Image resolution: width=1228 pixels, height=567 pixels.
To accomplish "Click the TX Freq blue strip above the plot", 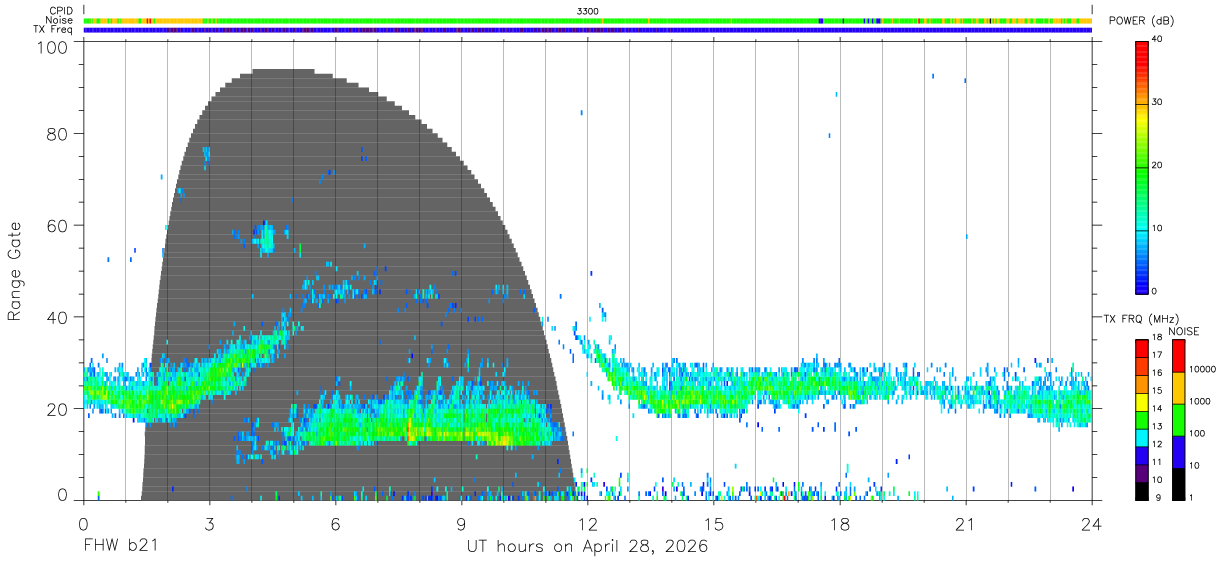I will tap(587, 30).
